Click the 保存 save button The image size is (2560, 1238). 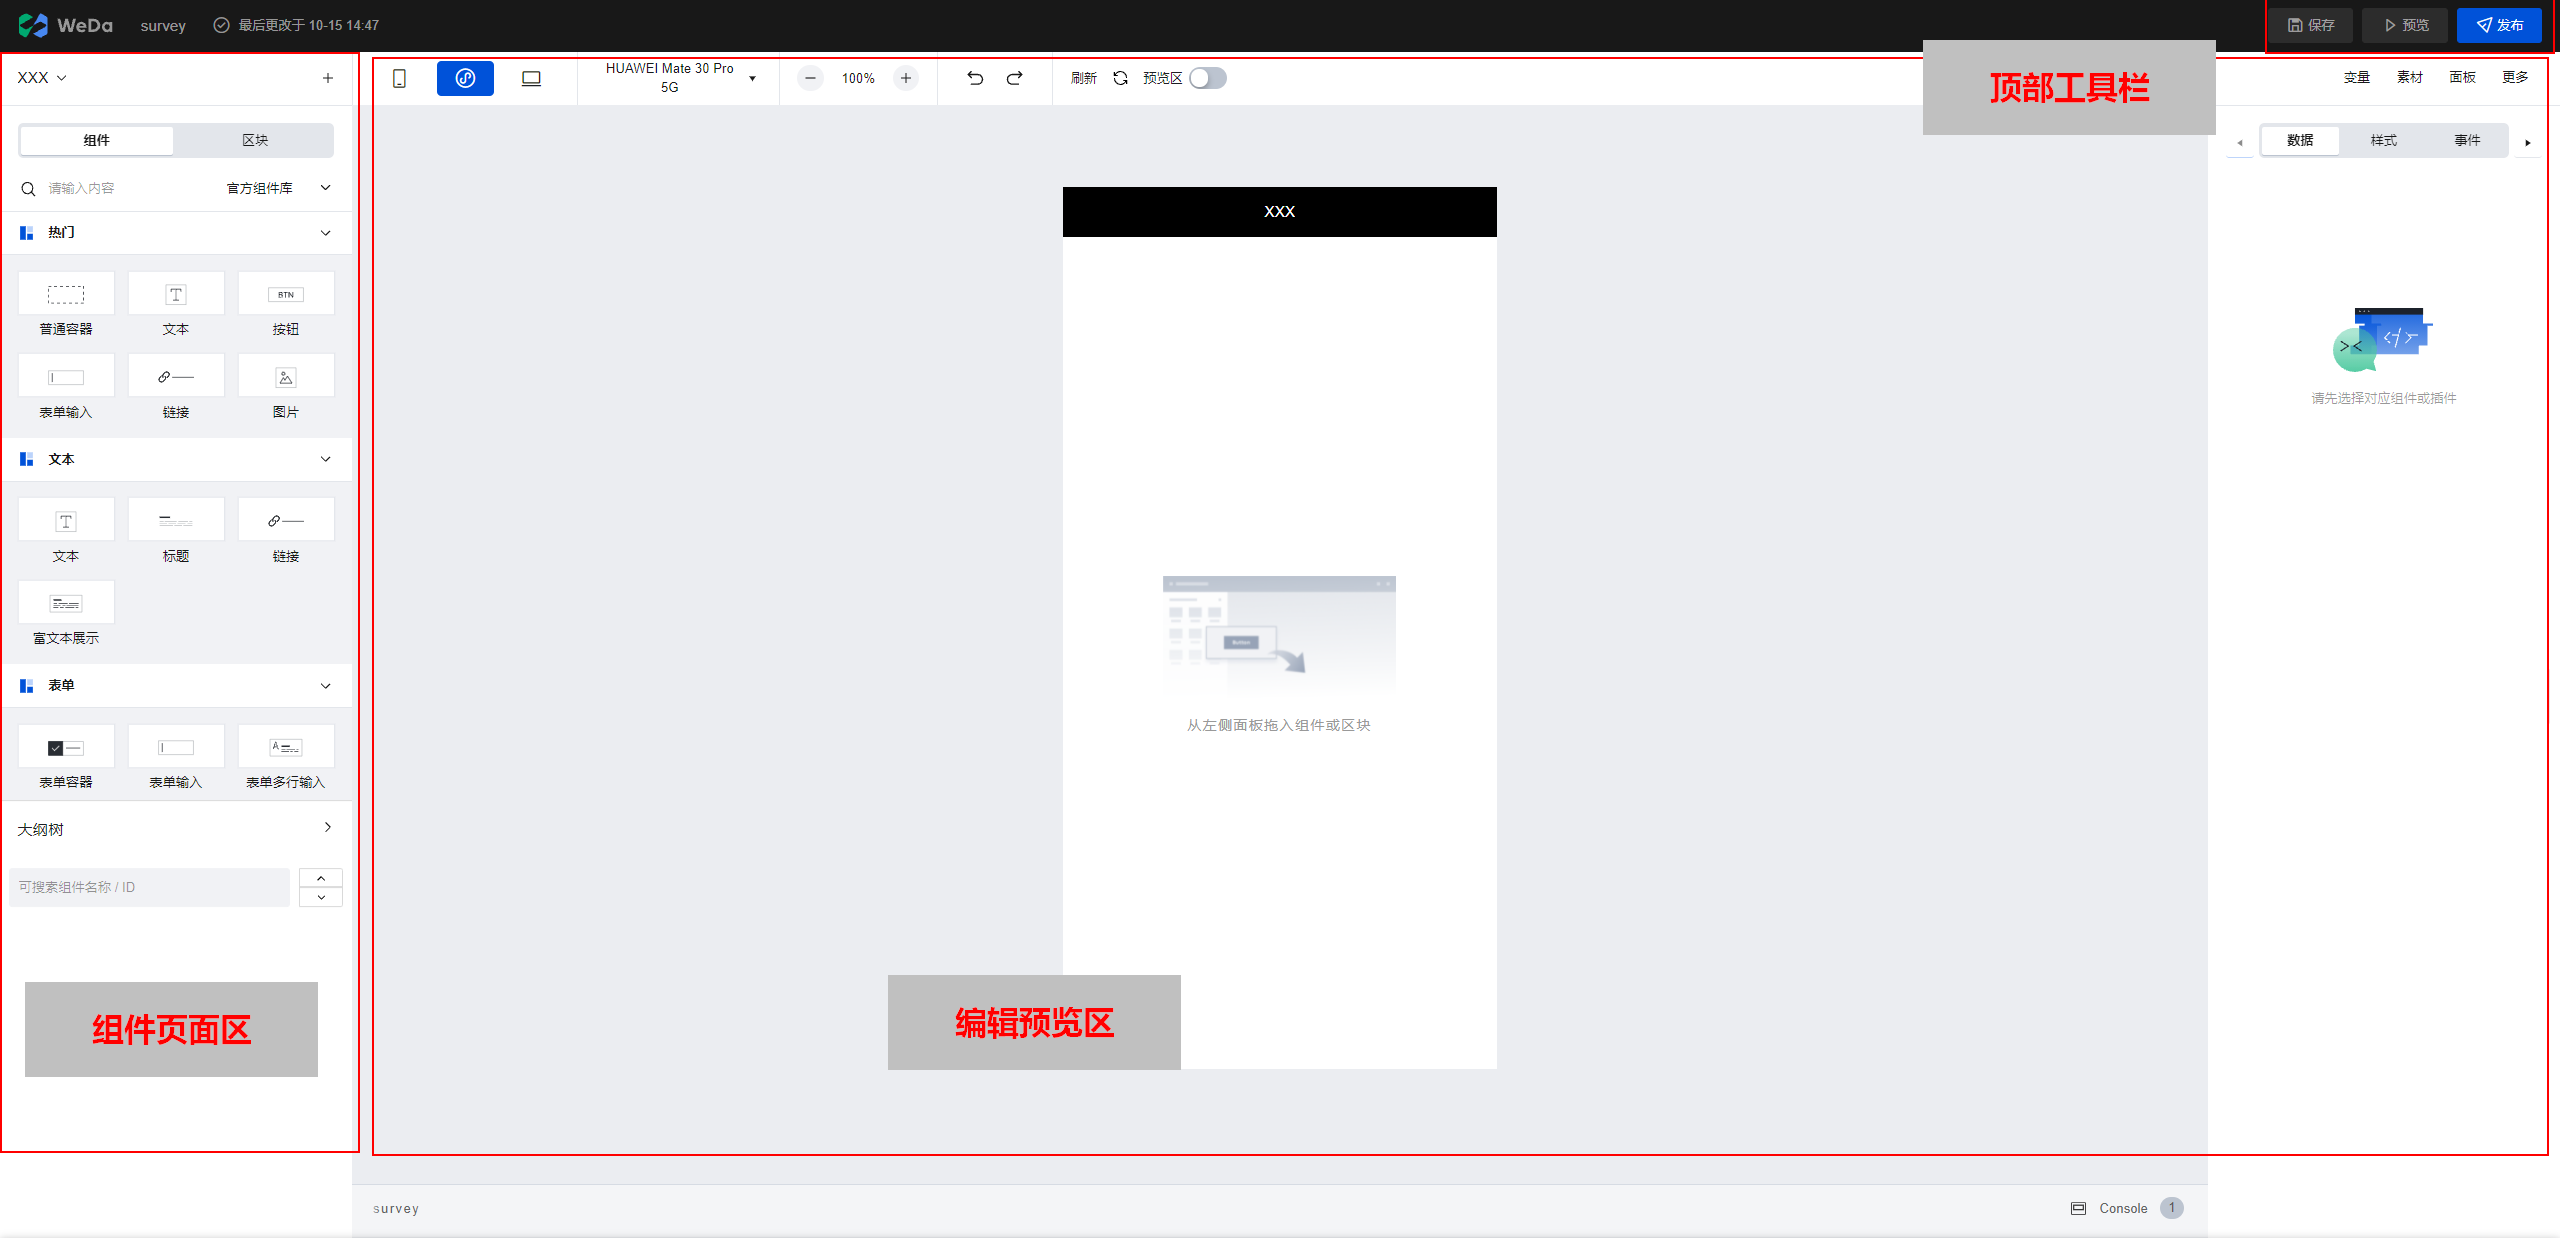(x=2310, y=25)
